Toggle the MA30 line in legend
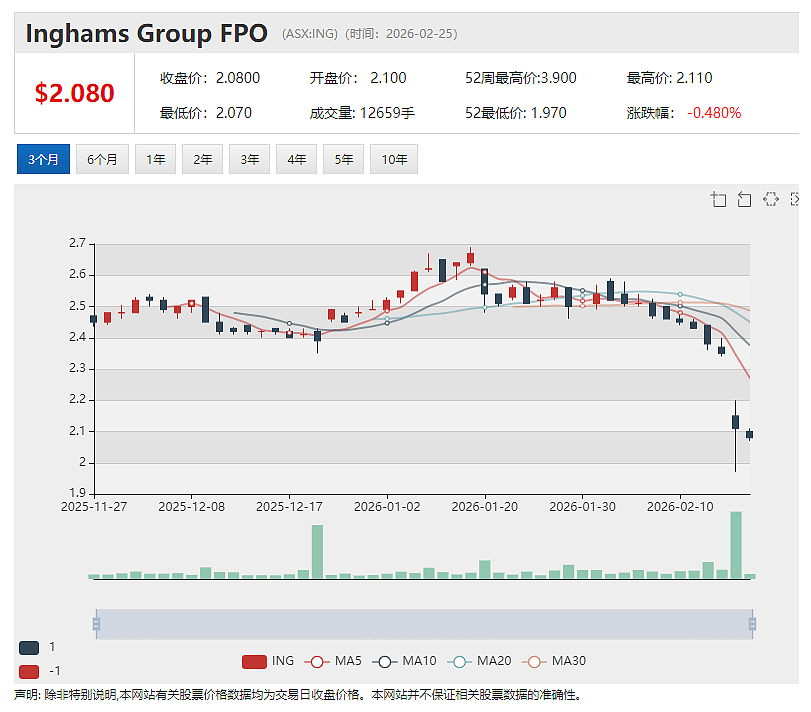Image resolution: width=811 pixels, height=712 pixels. (x=554, y=661)
